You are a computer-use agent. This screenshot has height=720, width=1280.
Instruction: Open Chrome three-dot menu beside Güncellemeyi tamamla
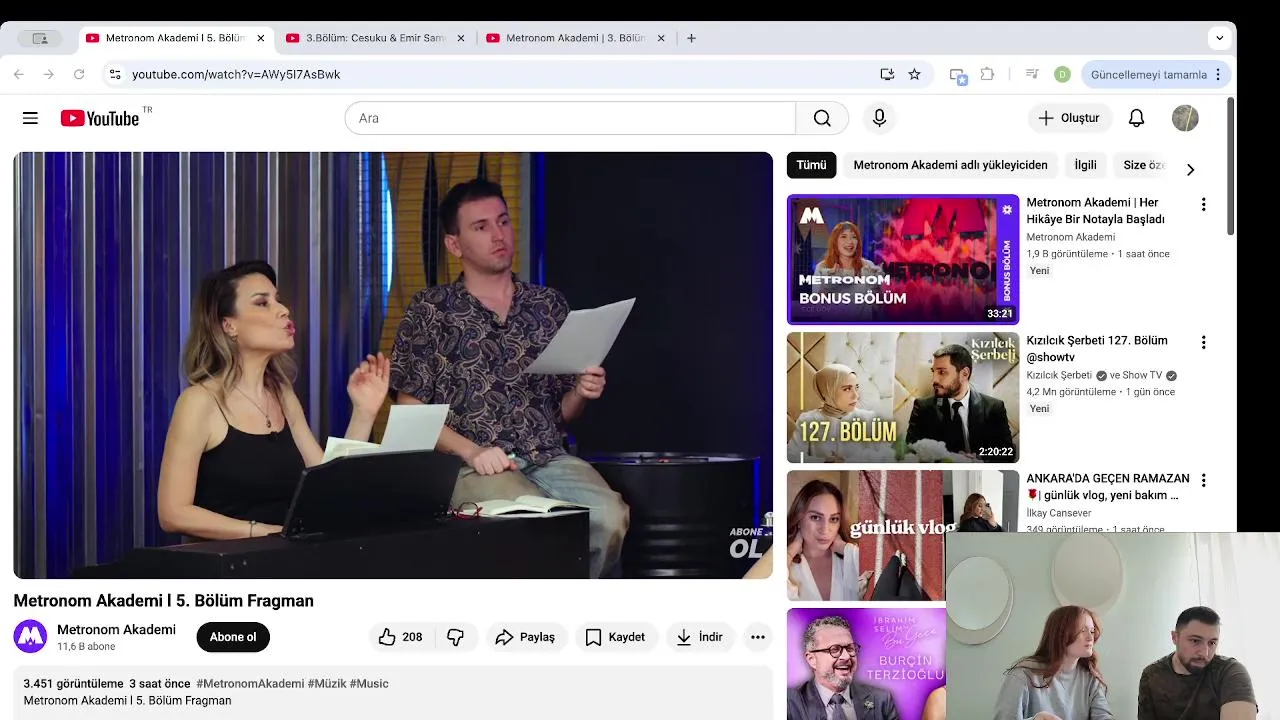click(x=1218, y=74)
